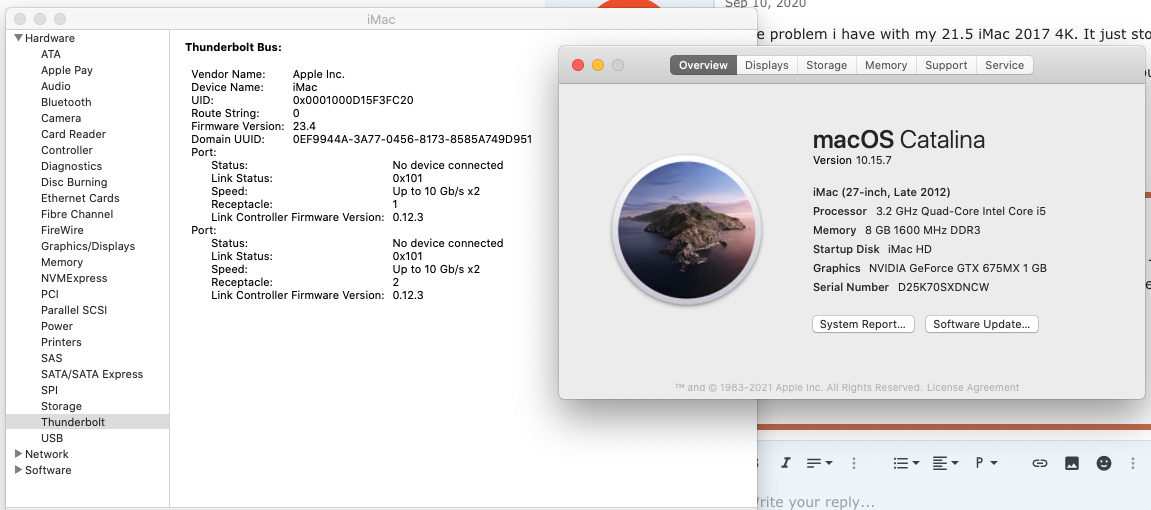Select SAS in the Hardware list

pos(51,358)
